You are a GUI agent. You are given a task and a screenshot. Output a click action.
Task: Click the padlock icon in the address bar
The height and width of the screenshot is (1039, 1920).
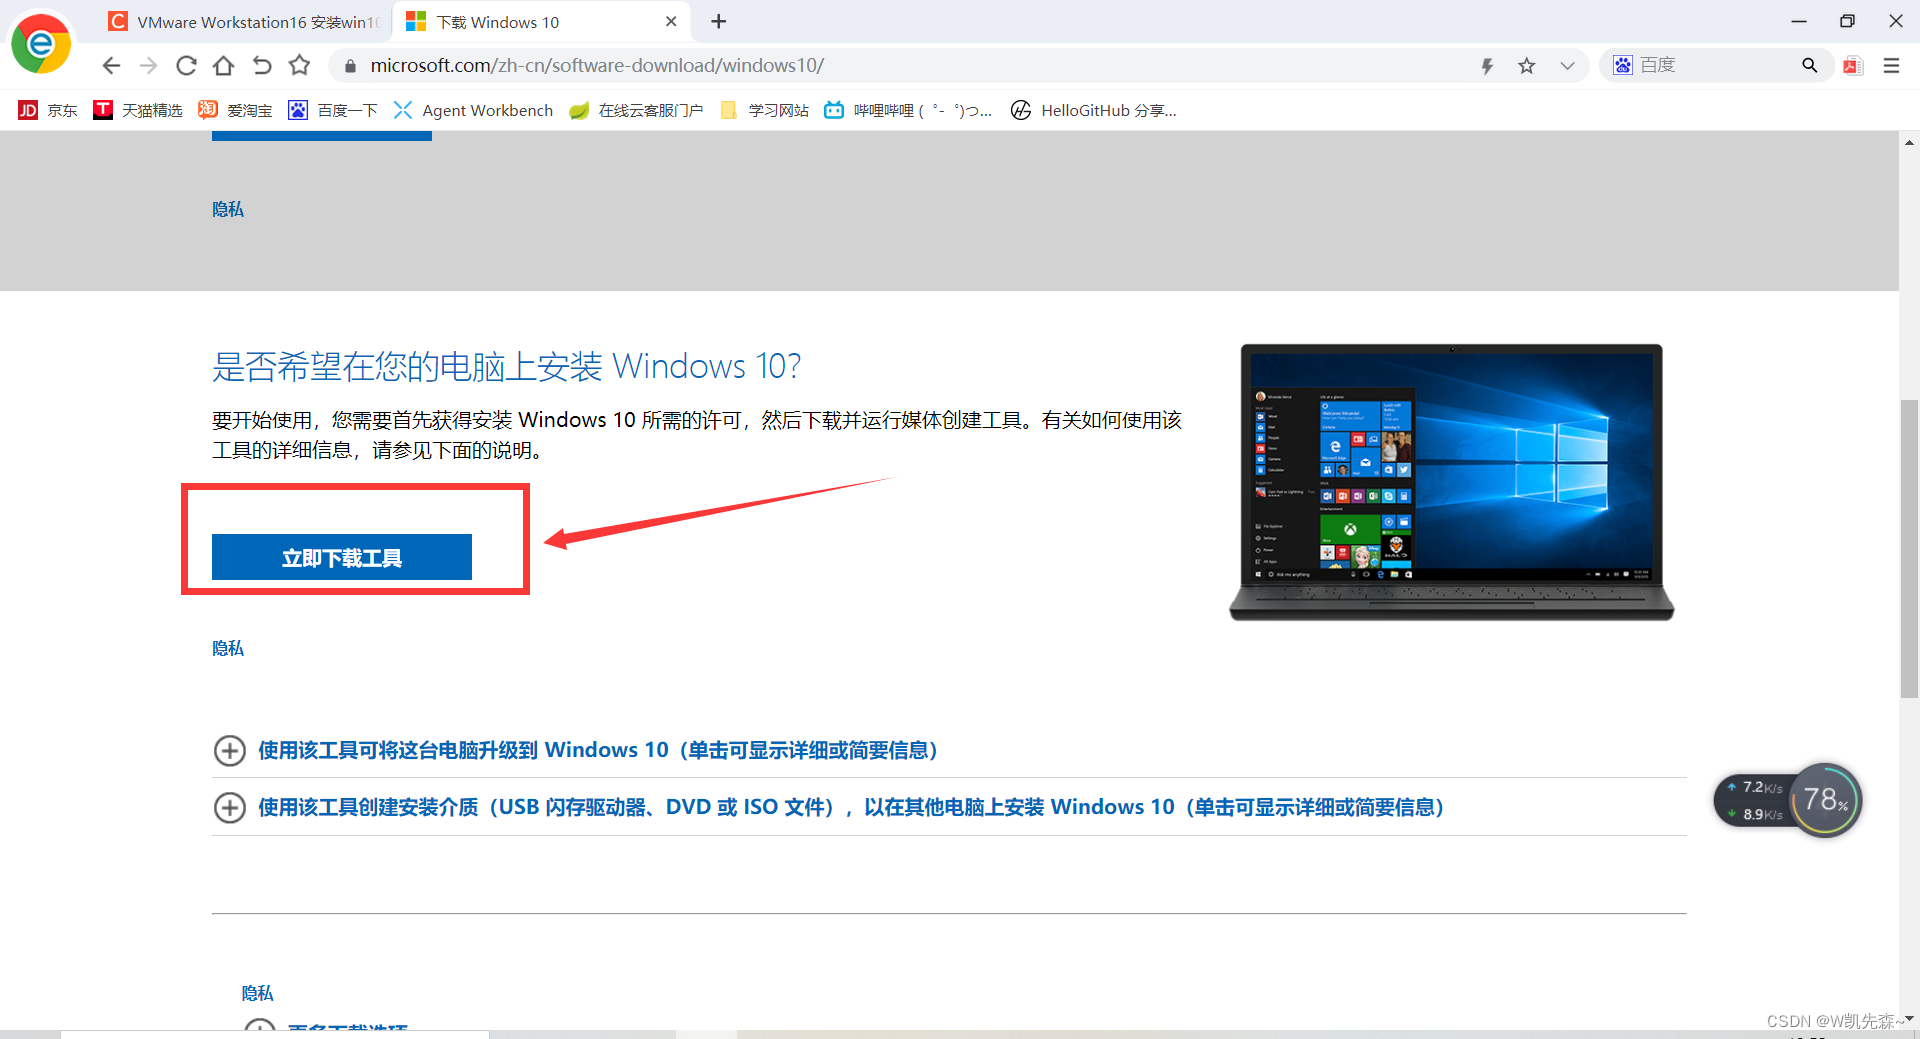[350, 66]
